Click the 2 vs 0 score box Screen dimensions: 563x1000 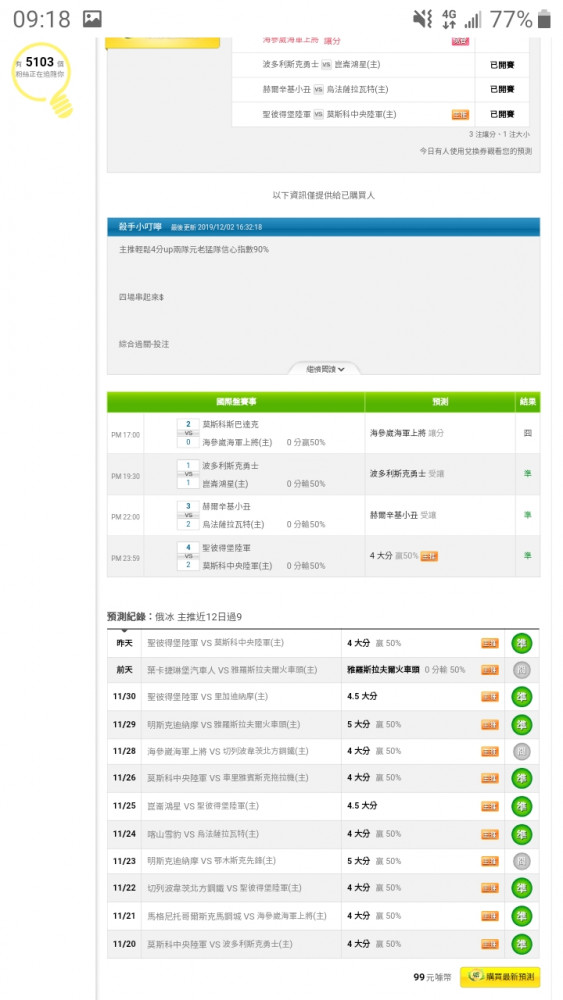click(x=188, y=433)
